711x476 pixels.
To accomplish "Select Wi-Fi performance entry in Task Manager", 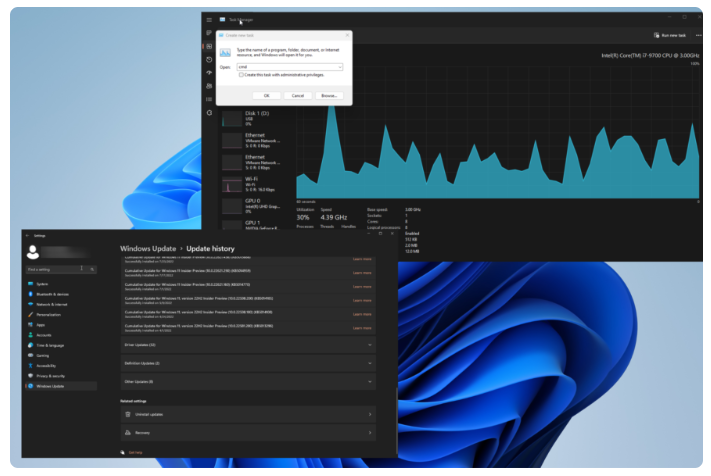I will 254,184.
